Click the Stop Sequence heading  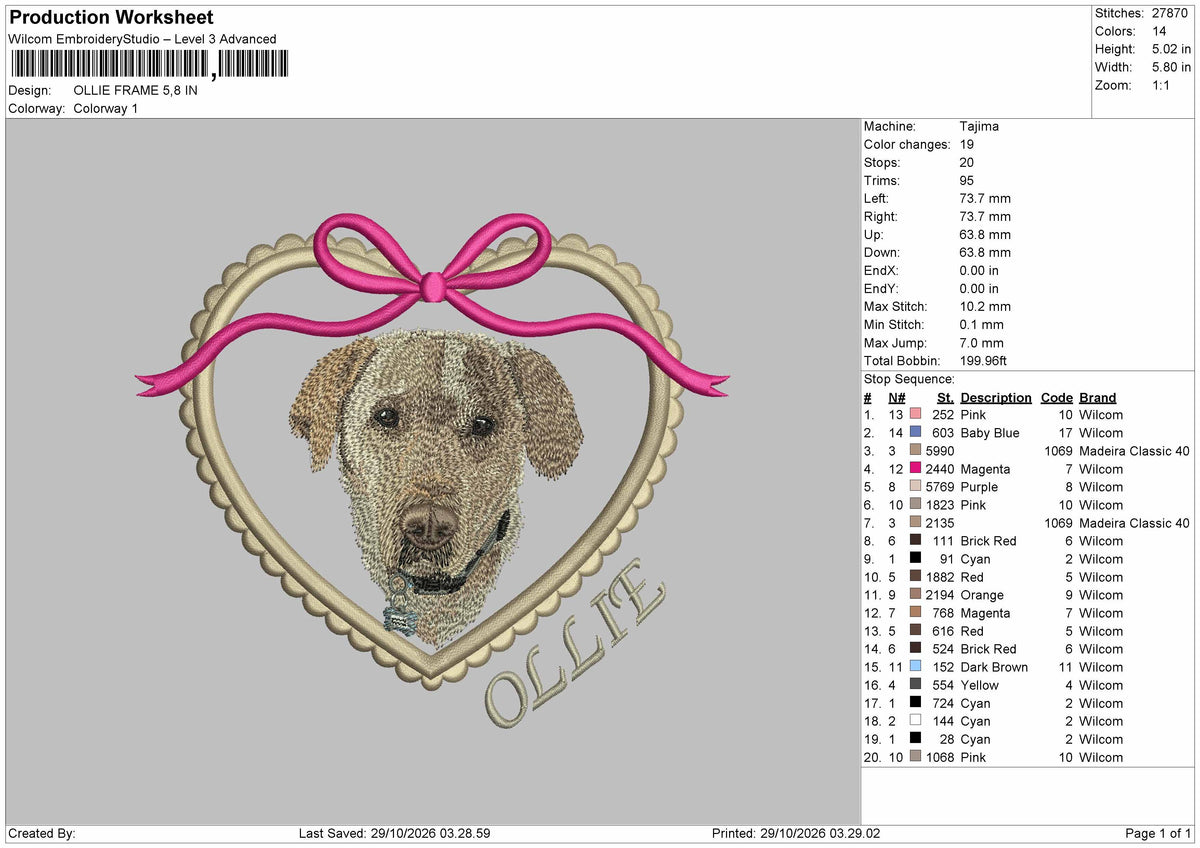pyautogui.click(x=909, y=379)
